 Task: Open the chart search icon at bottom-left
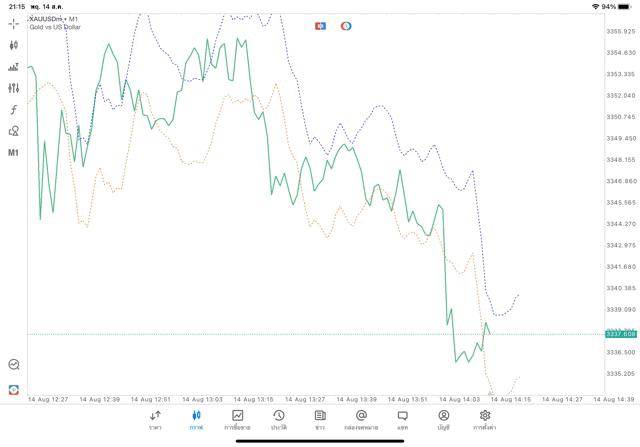(x=14, y=365)
